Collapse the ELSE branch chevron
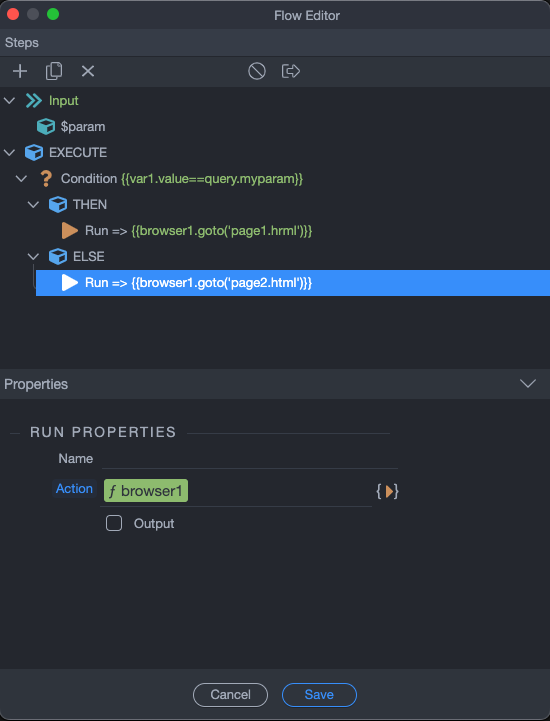 (33, 257)
